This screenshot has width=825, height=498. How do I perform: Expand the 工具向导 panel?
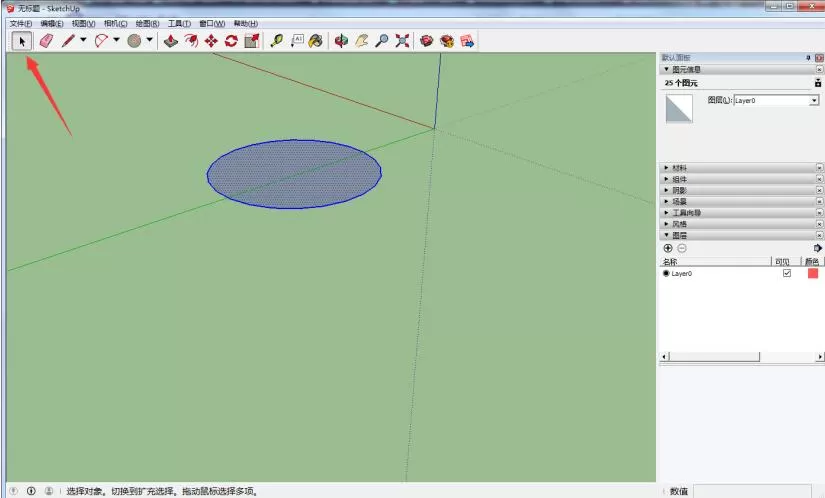pos(667,213)
